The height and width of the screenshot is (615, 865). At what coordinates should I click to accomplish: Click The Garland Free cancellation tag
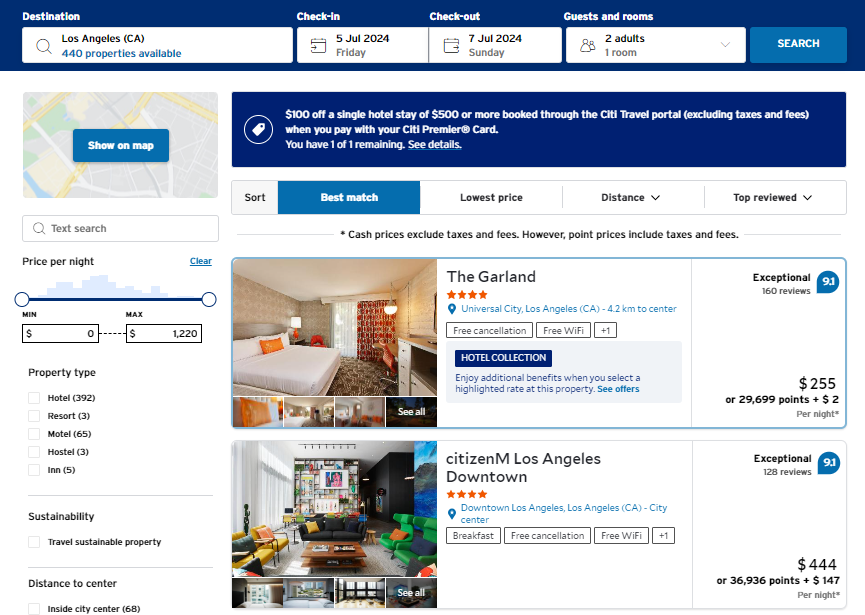tap(489, 330)
